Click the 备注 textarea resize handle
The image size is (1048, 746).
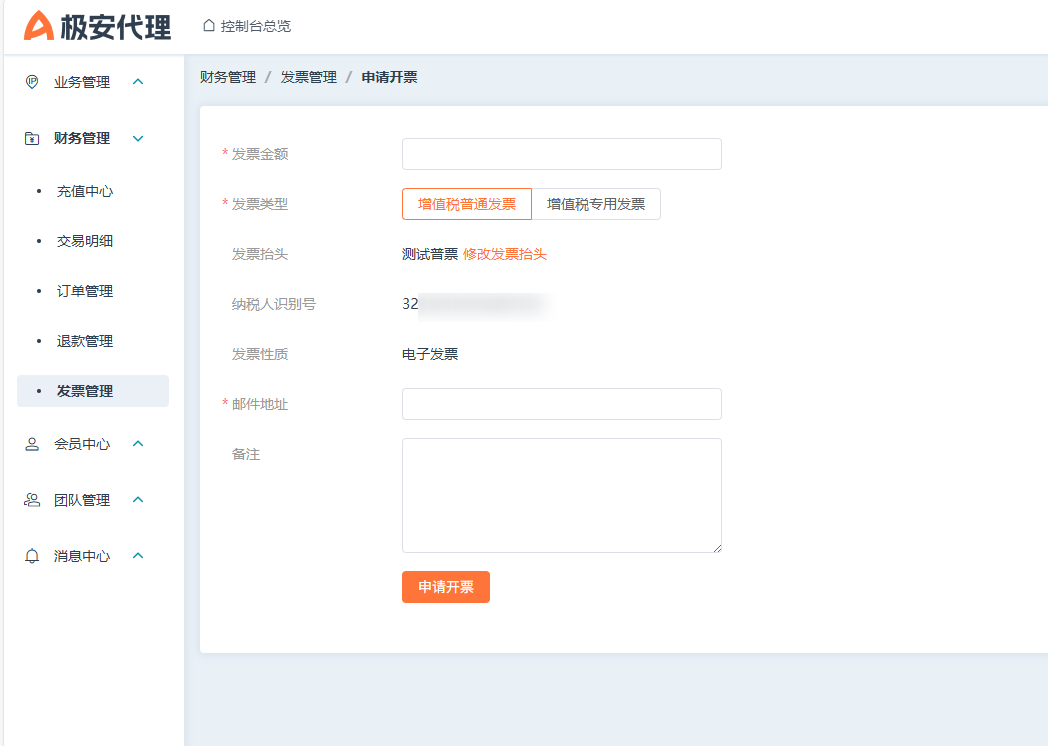coord(717,548)
